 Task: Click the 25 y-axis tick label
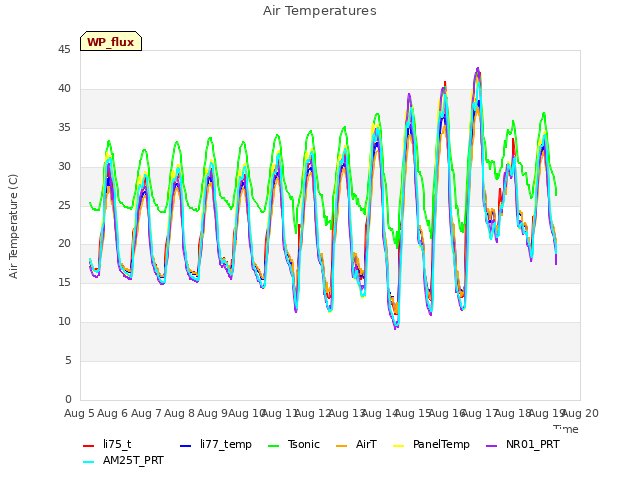pyautogui.click(x=64, y=205)
